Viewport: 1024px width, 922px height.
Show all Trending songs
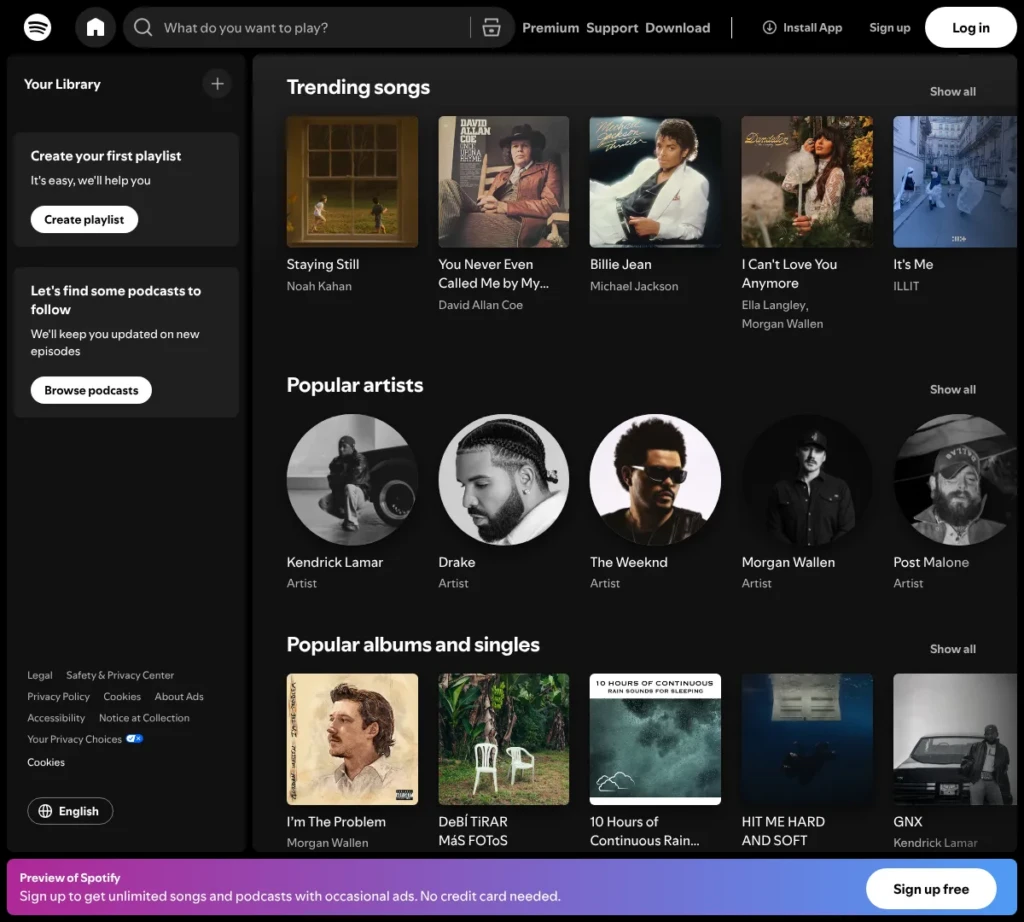tap(953, 91)
